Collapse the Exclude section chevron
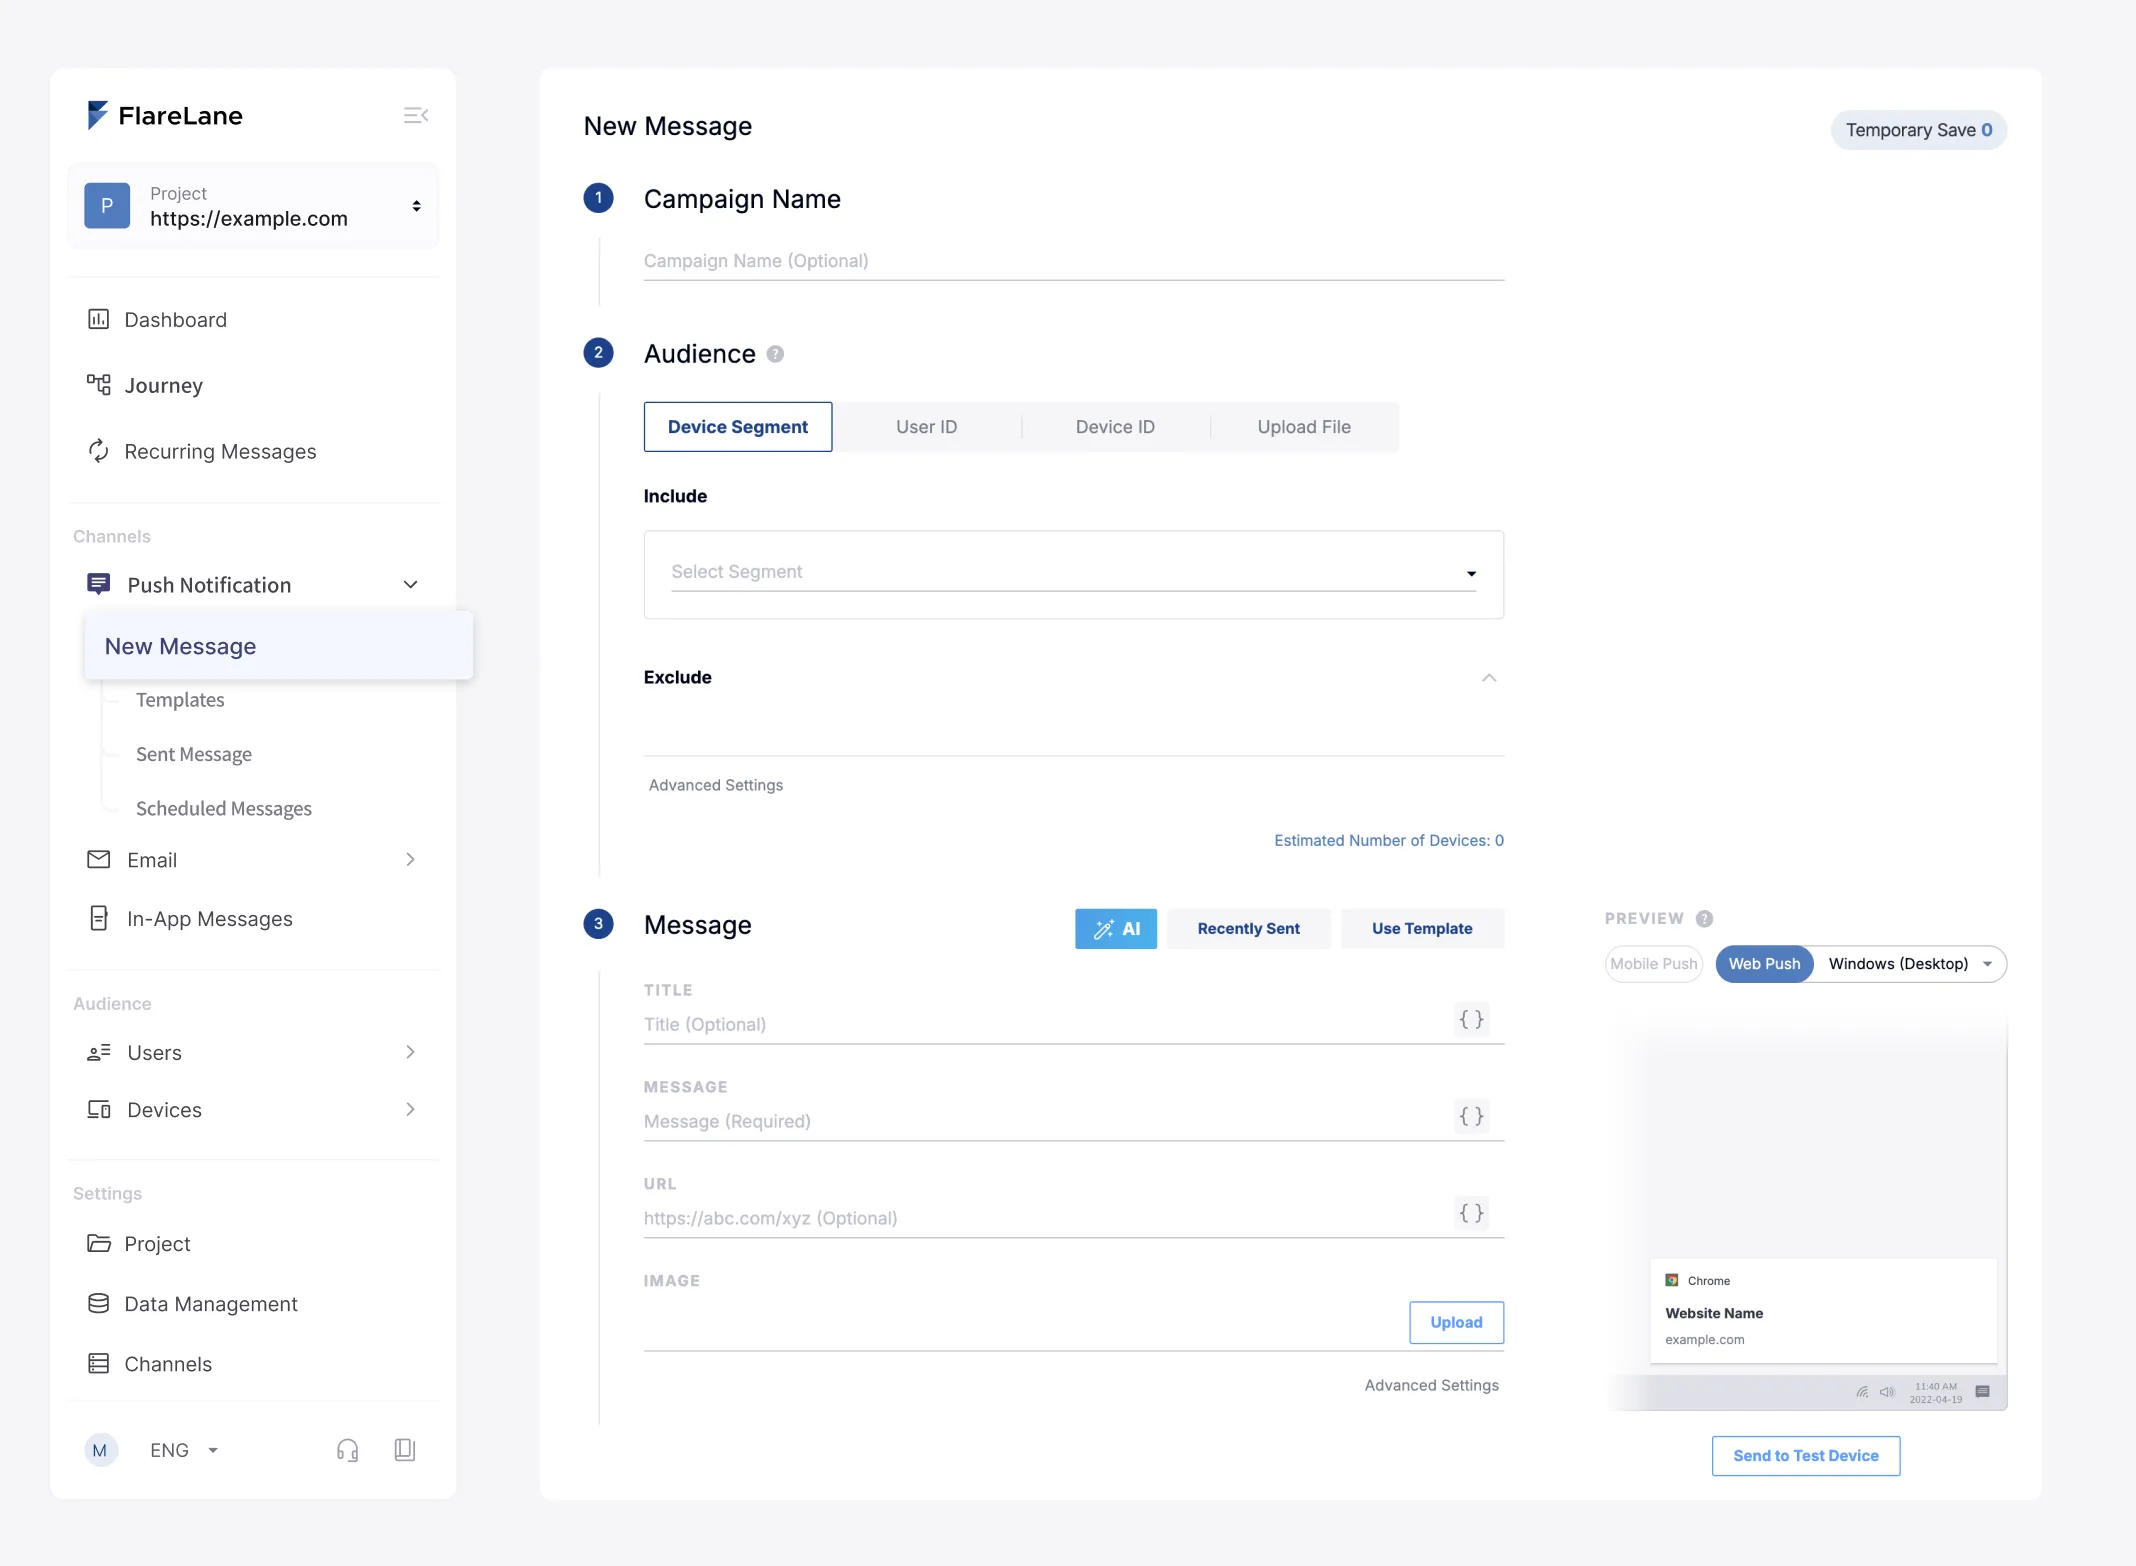The image size is (2136, 1566). pos(1489,677)
